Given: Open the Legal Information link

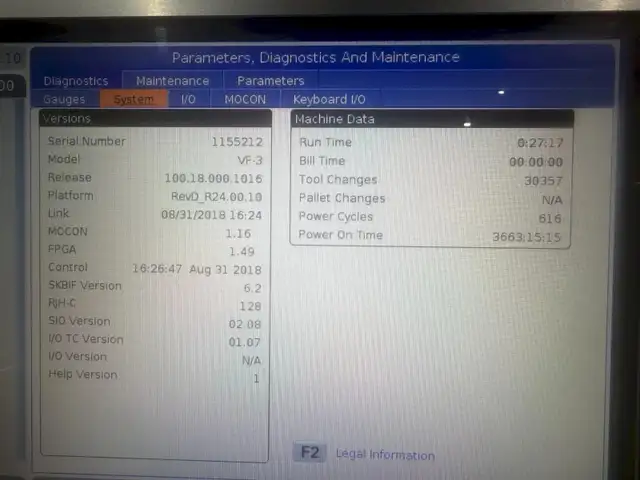Looking at the screenshot, I should click(384, 455).
